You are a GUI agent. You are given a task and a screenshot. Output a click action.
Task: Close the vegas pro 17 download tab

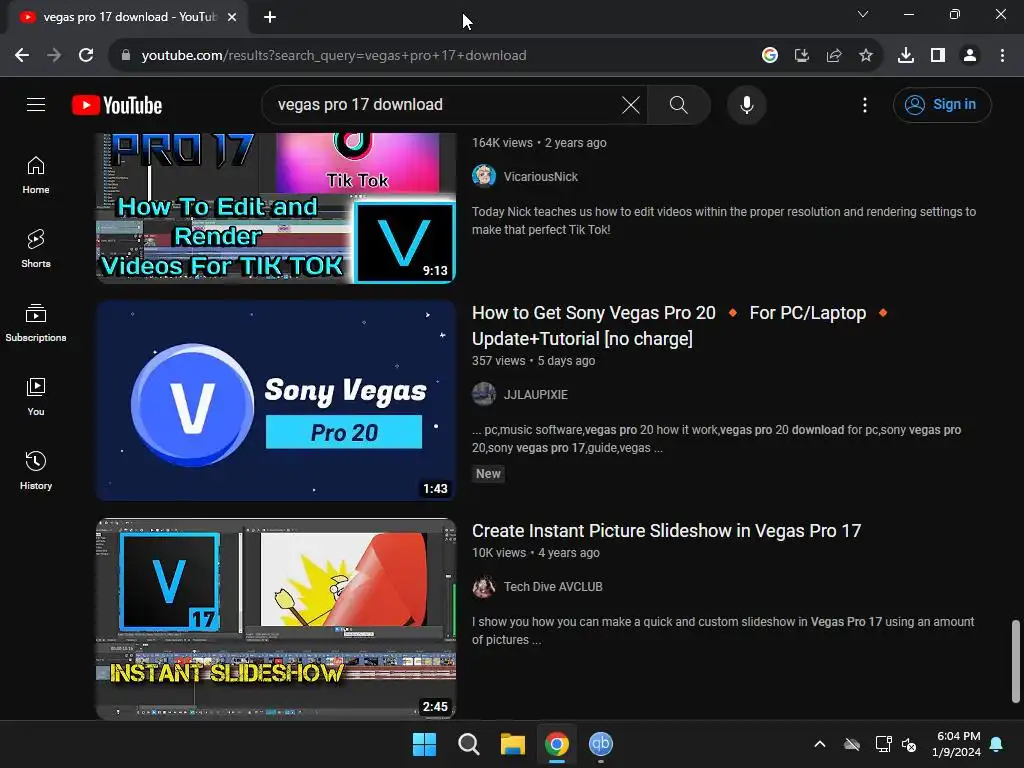point(232,17)
